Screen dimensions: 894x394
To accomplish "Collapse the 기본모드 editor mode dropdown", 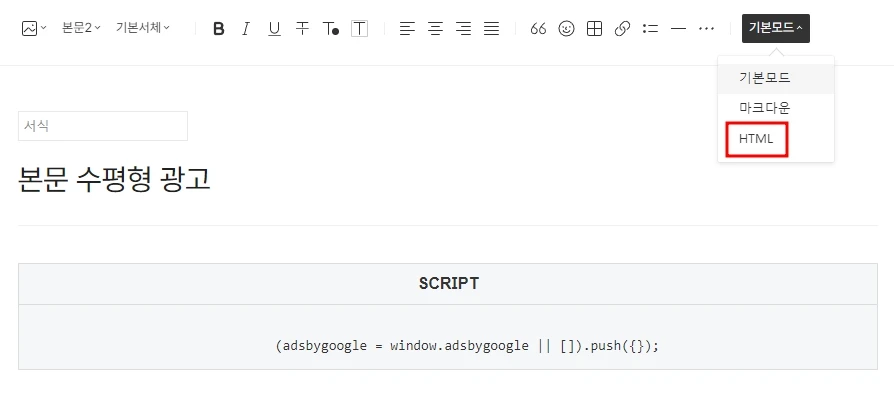I will coord(775,29).
